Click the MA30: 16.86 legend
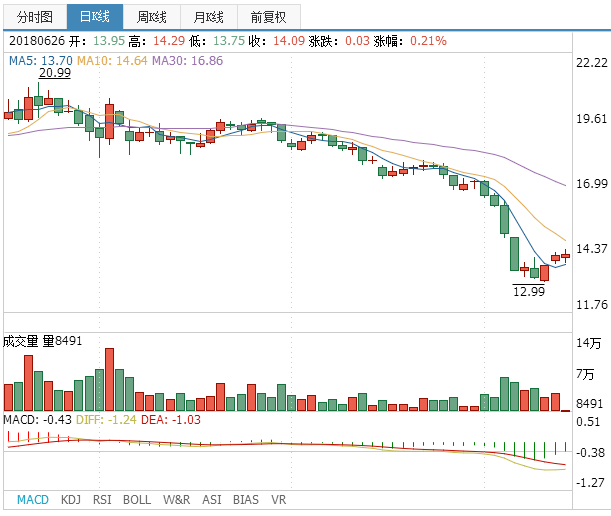 (187, 61)
